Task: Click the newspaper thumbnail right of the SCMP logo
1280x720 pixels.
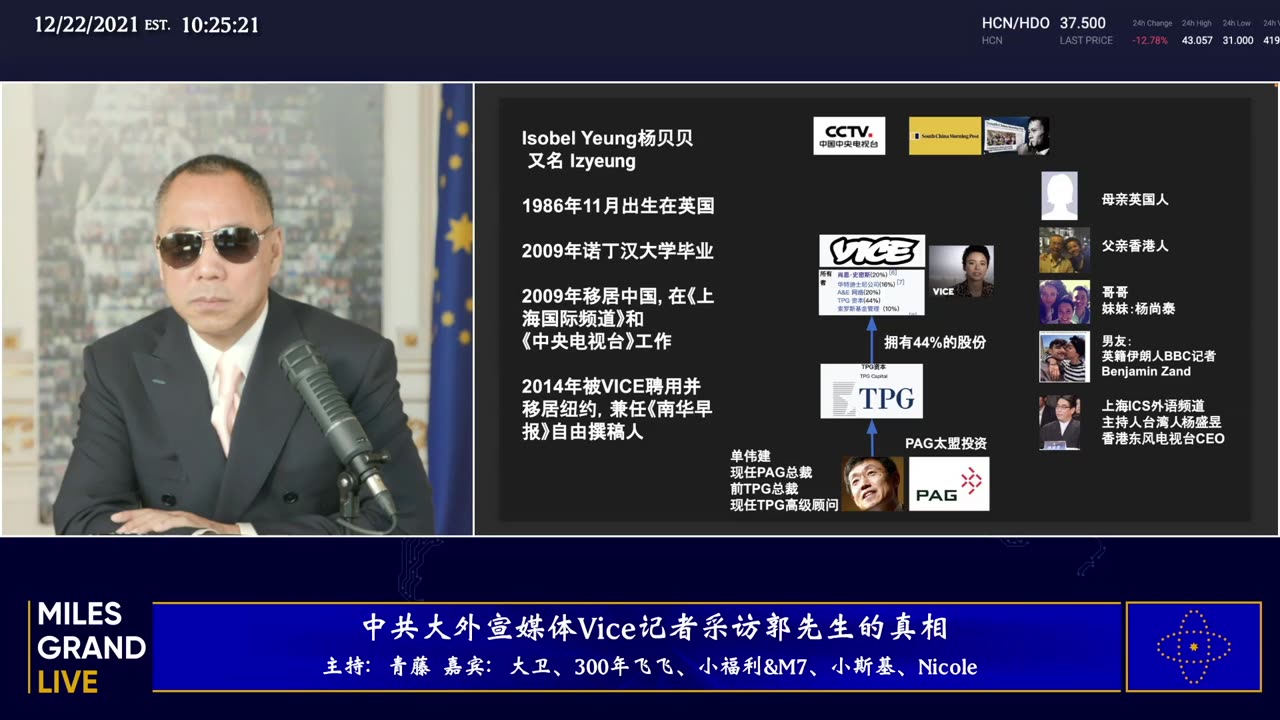Action: (x=1017, y=136)
